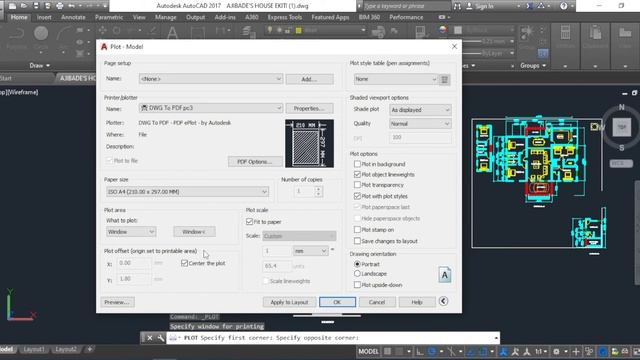Select Portrait orientation radio button
640x360 pixels.
point(357,264)
